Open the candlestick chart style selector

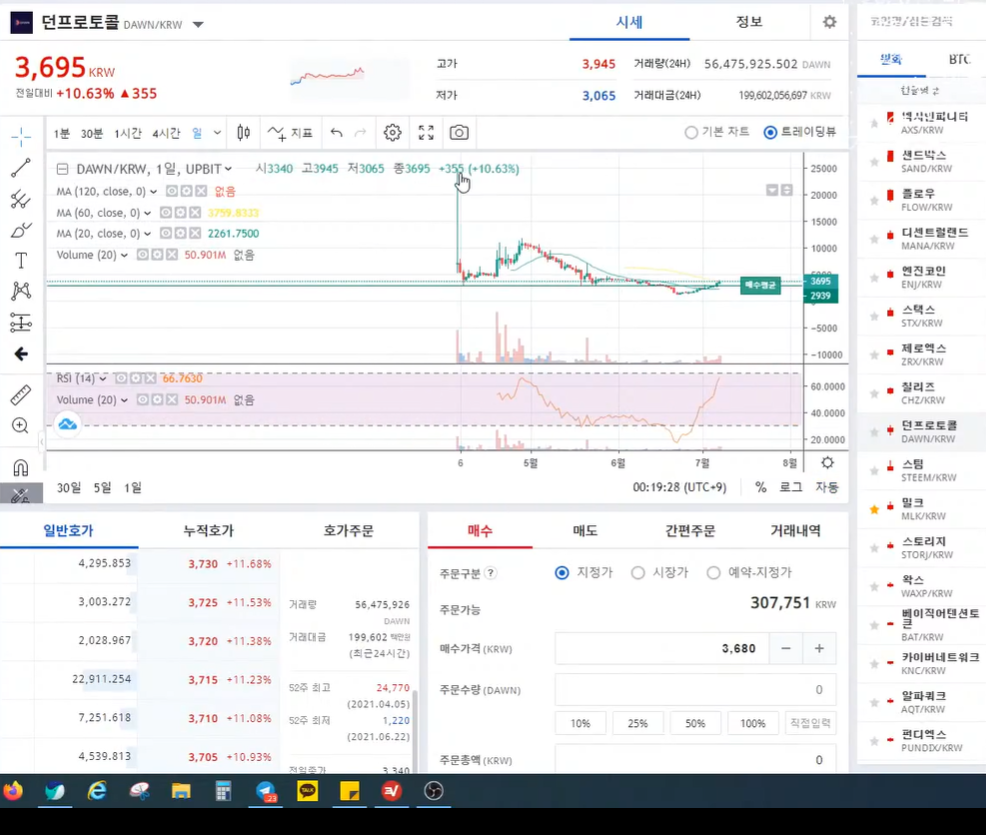[x=243, y=133]
